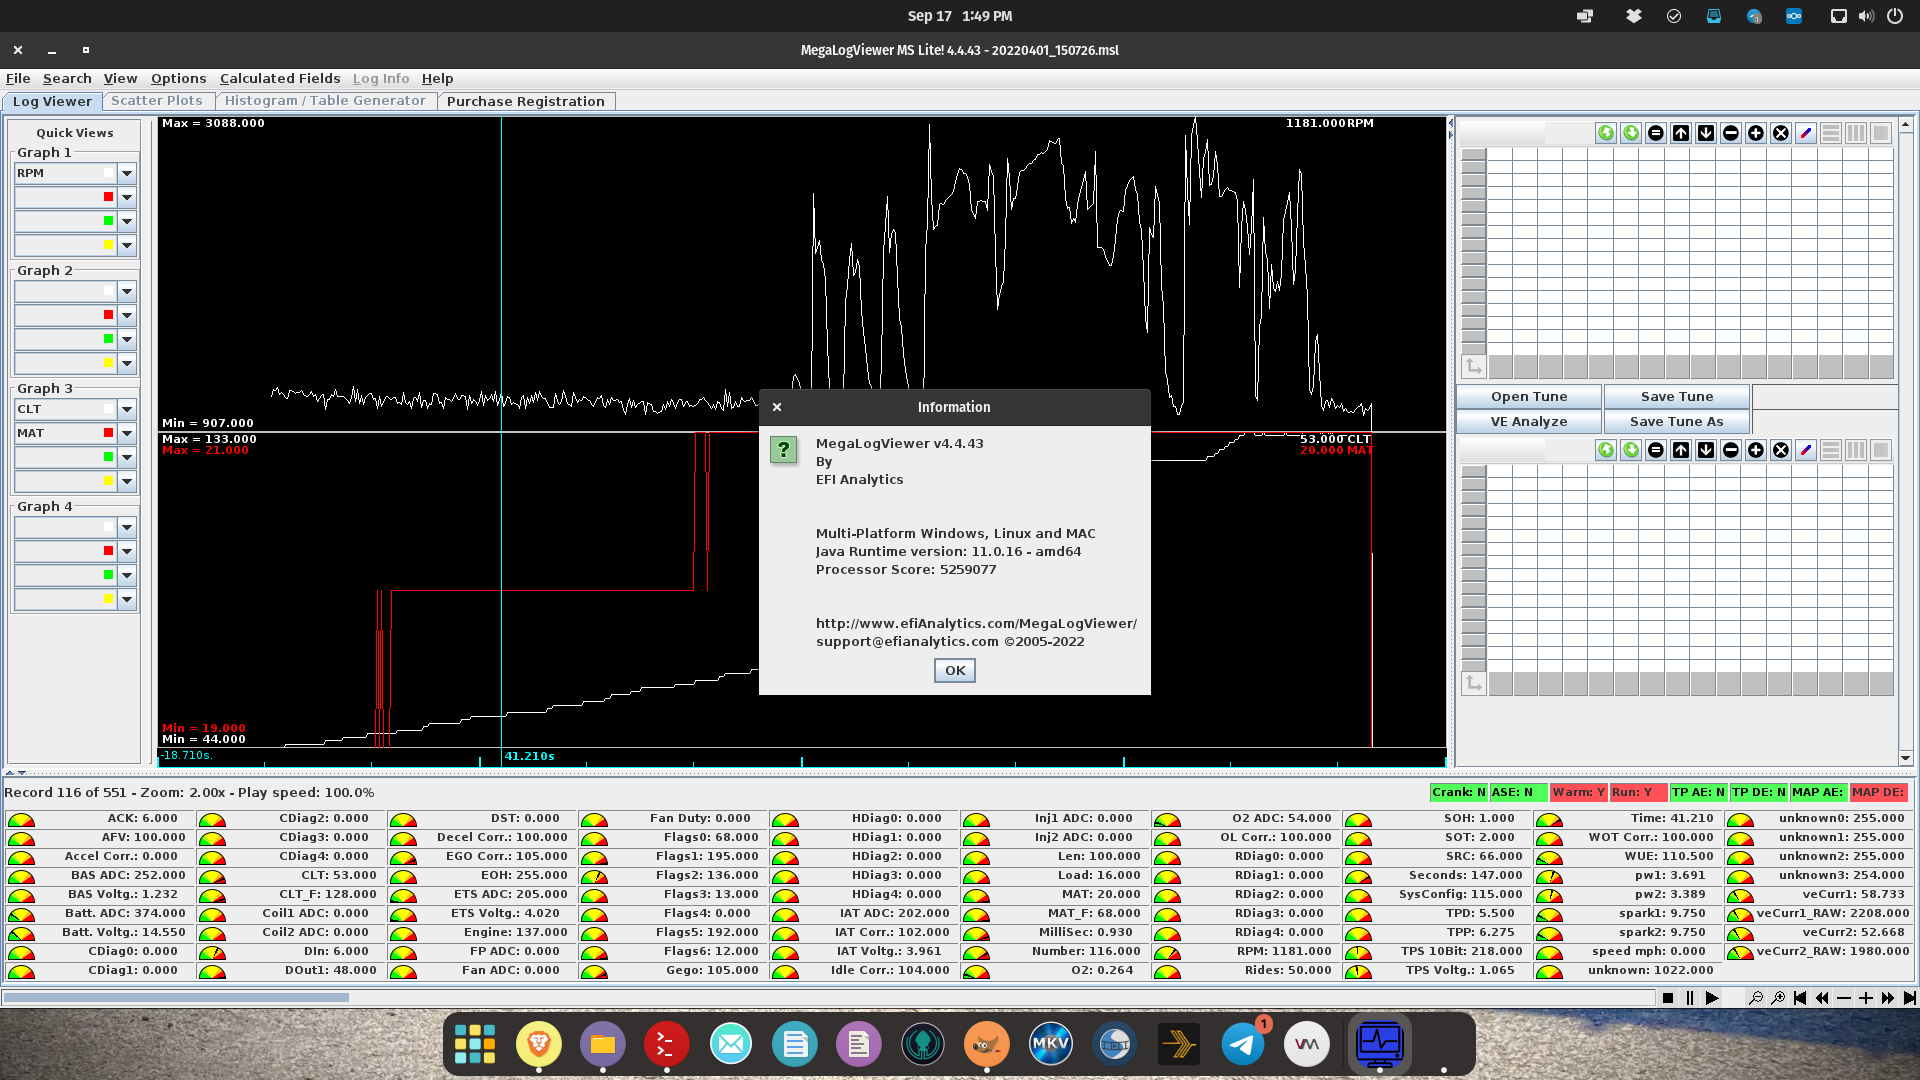This screenshot has width=1920, height=1080.
Task: Open the MAT dropdown in Graph 3
Action: pyautogui.click(x=126, y=433)
